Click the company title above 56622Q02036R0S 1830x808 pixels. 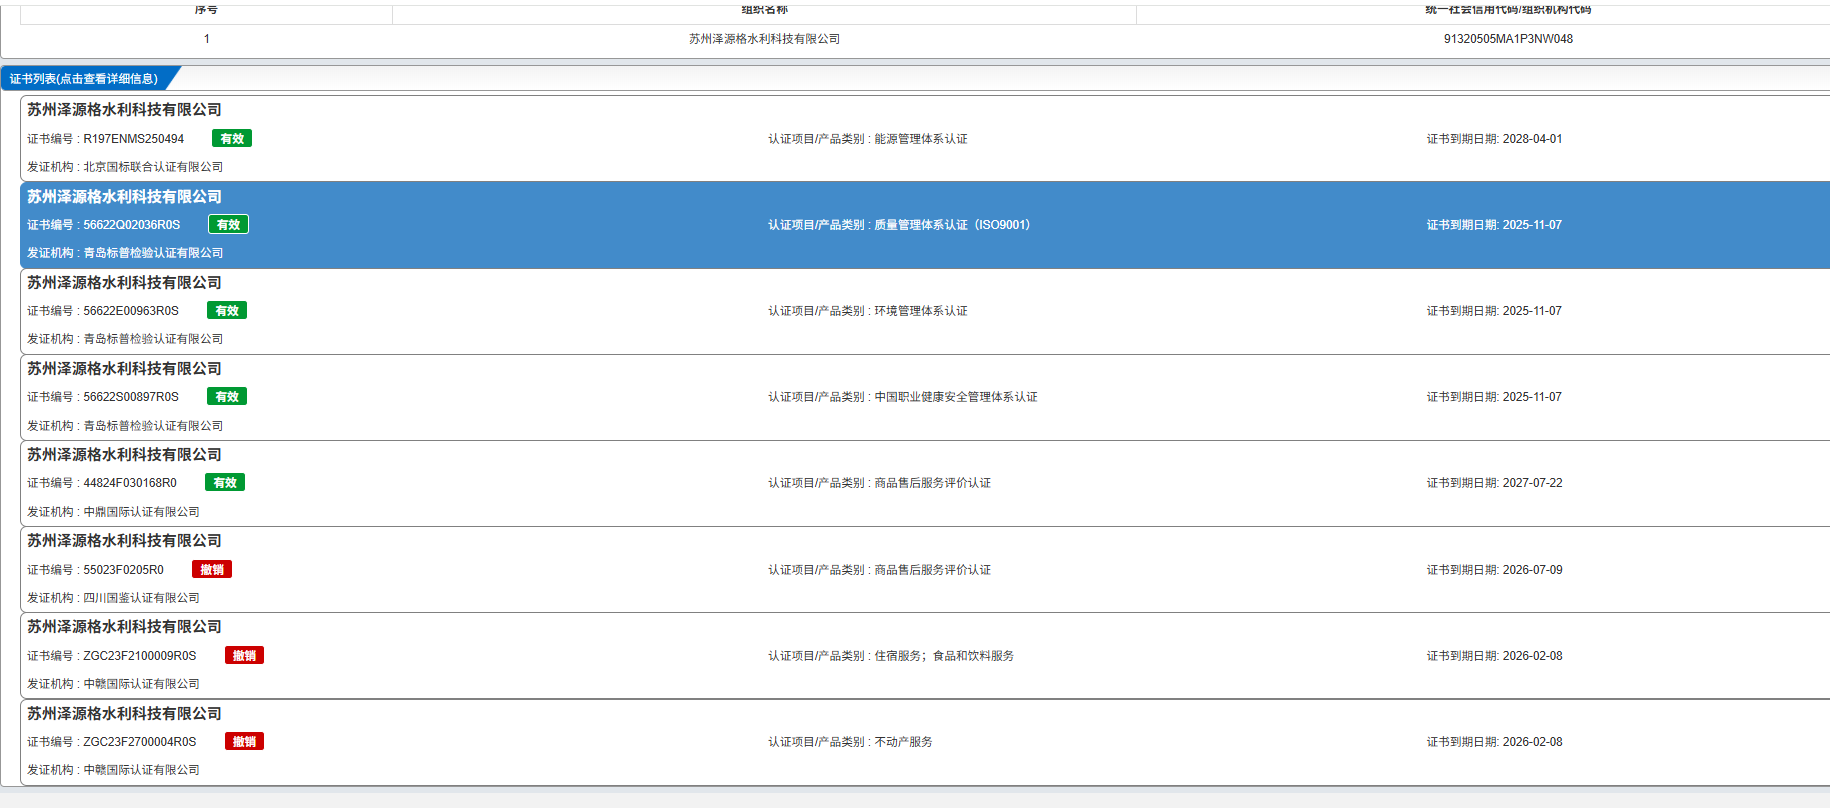click(124, 197)
